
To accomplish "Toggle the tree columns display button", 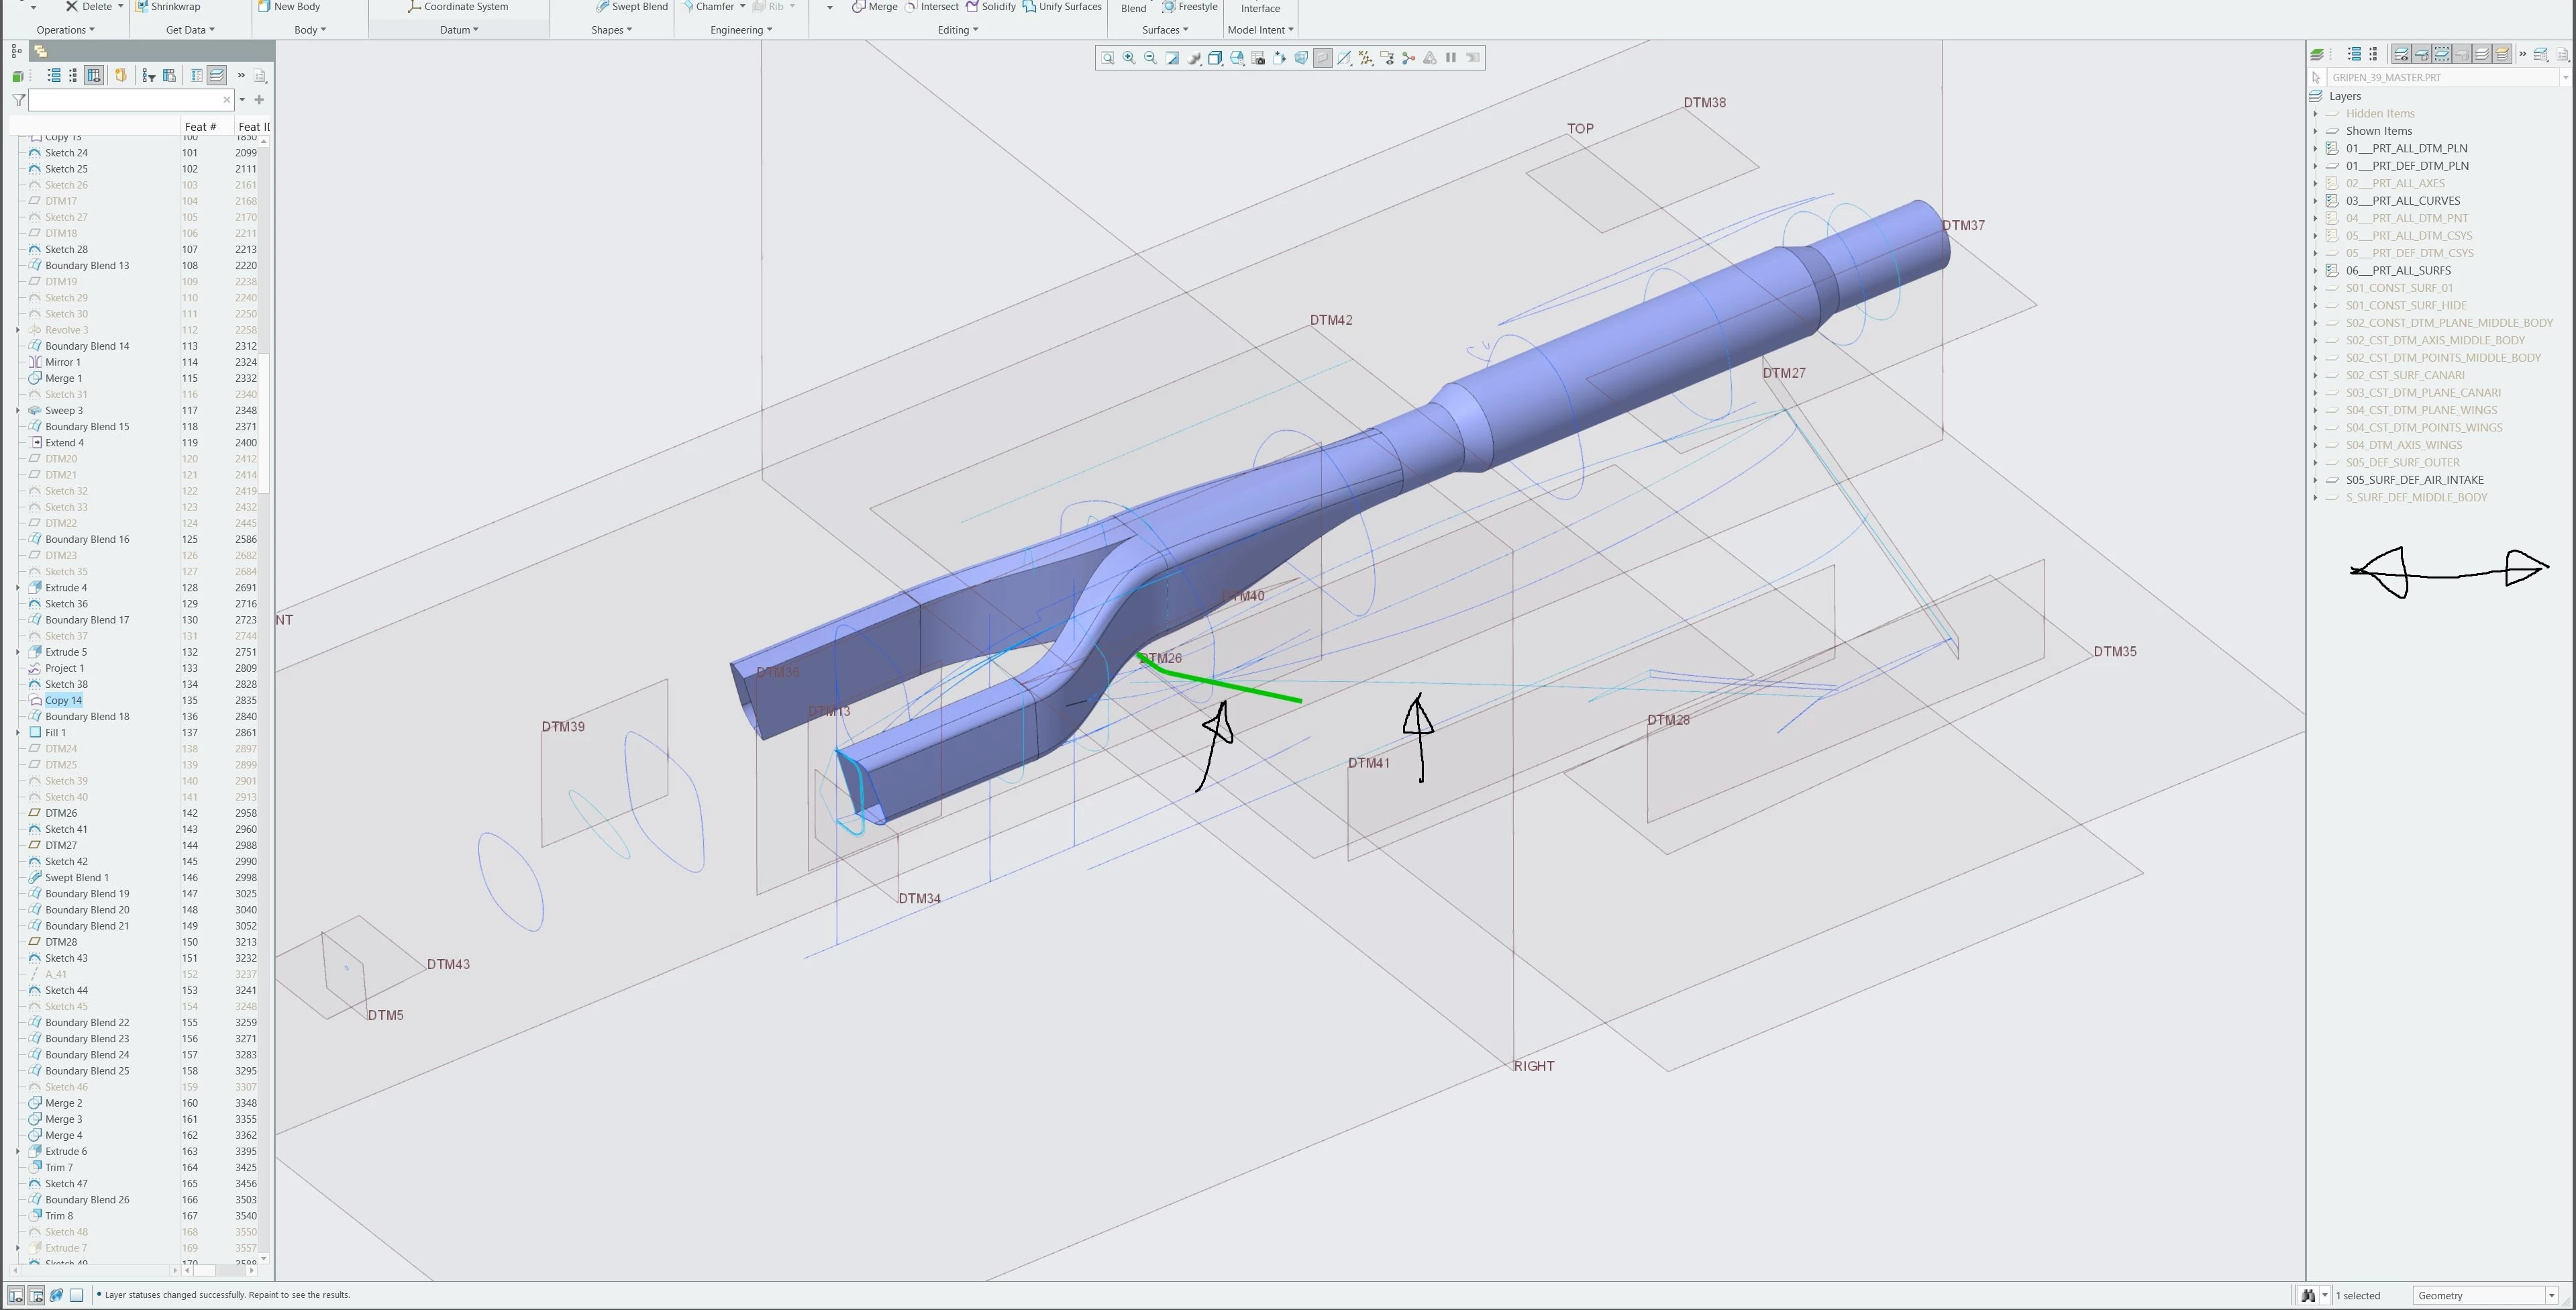I will pyautogui.click(x=93, y=76).
